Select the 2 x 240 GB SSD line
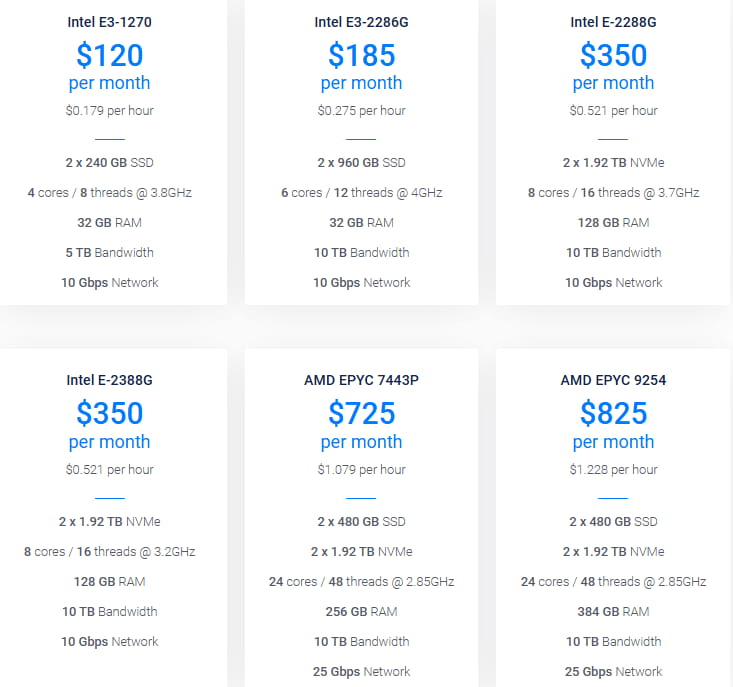The image size is (733, 687). pos(110,163)
